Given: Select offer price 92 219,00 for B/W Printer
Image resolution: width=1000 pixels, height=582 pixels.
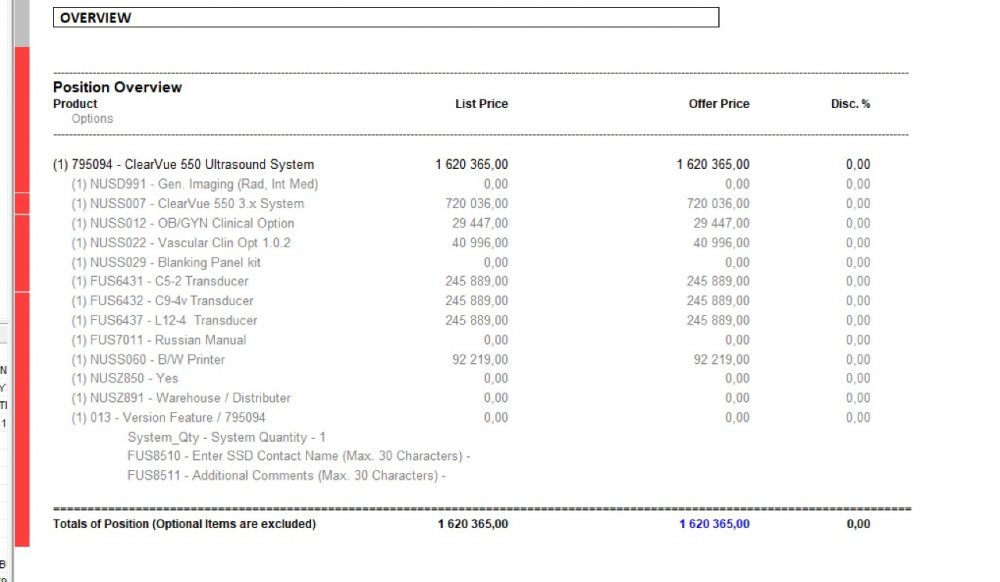Looking at the screenshot, I should (x=721, y=360).
